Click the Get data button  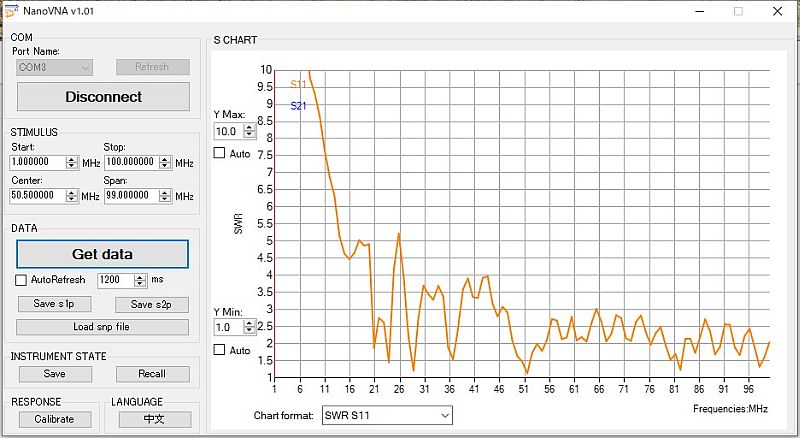(x=102, y=254)
